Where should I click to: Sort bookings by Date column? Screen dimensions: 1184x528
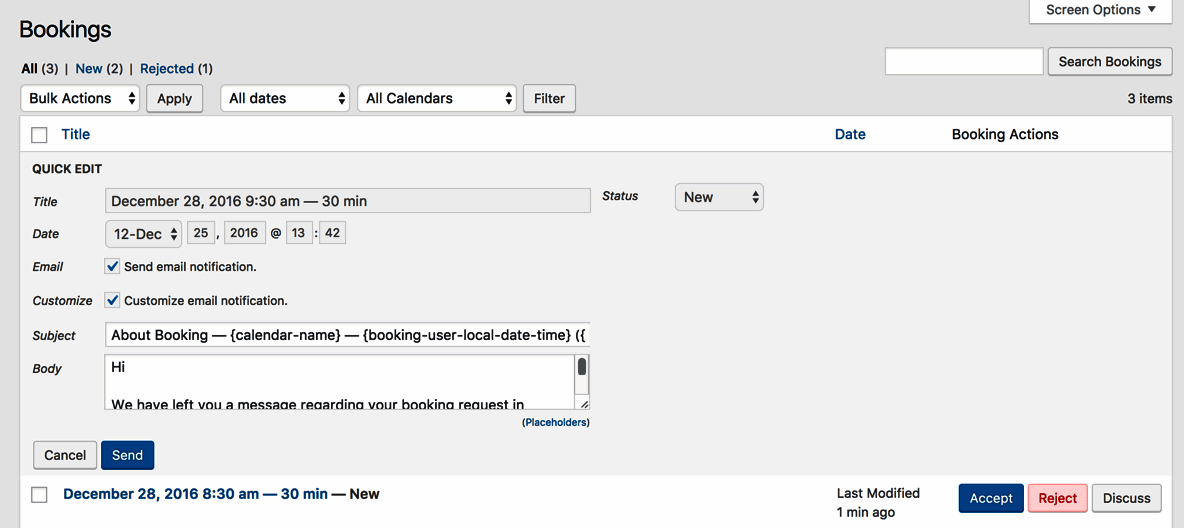[x=850, y=134]
